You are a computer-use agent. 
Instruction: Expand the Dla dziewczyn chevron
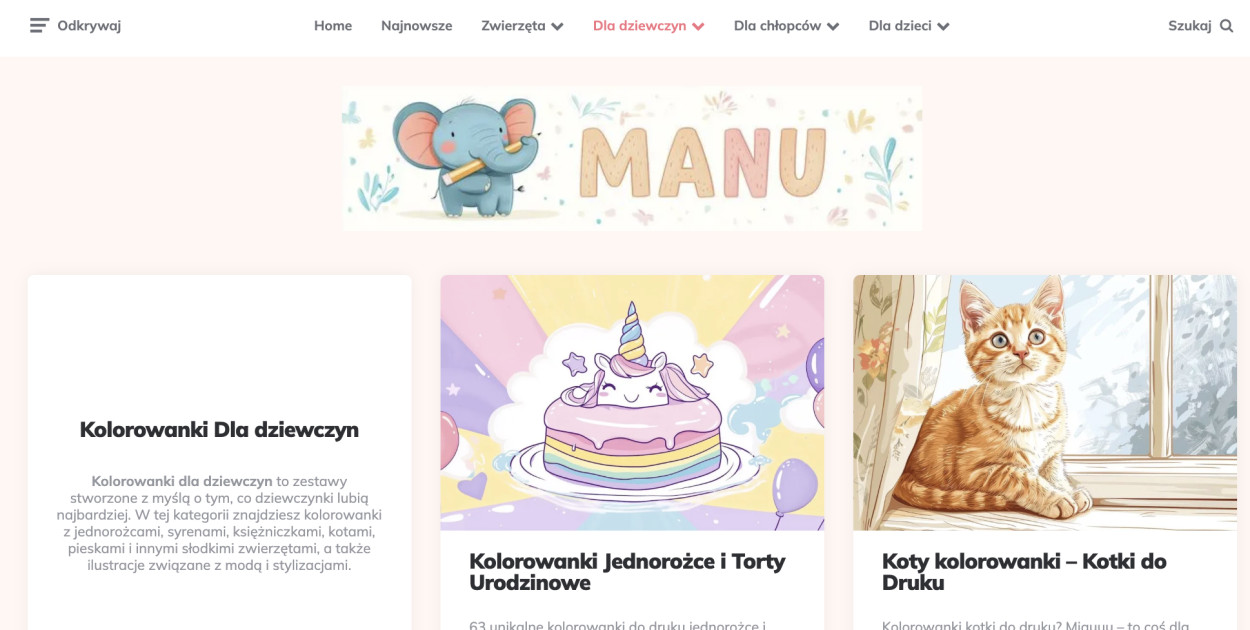(698, 27)
